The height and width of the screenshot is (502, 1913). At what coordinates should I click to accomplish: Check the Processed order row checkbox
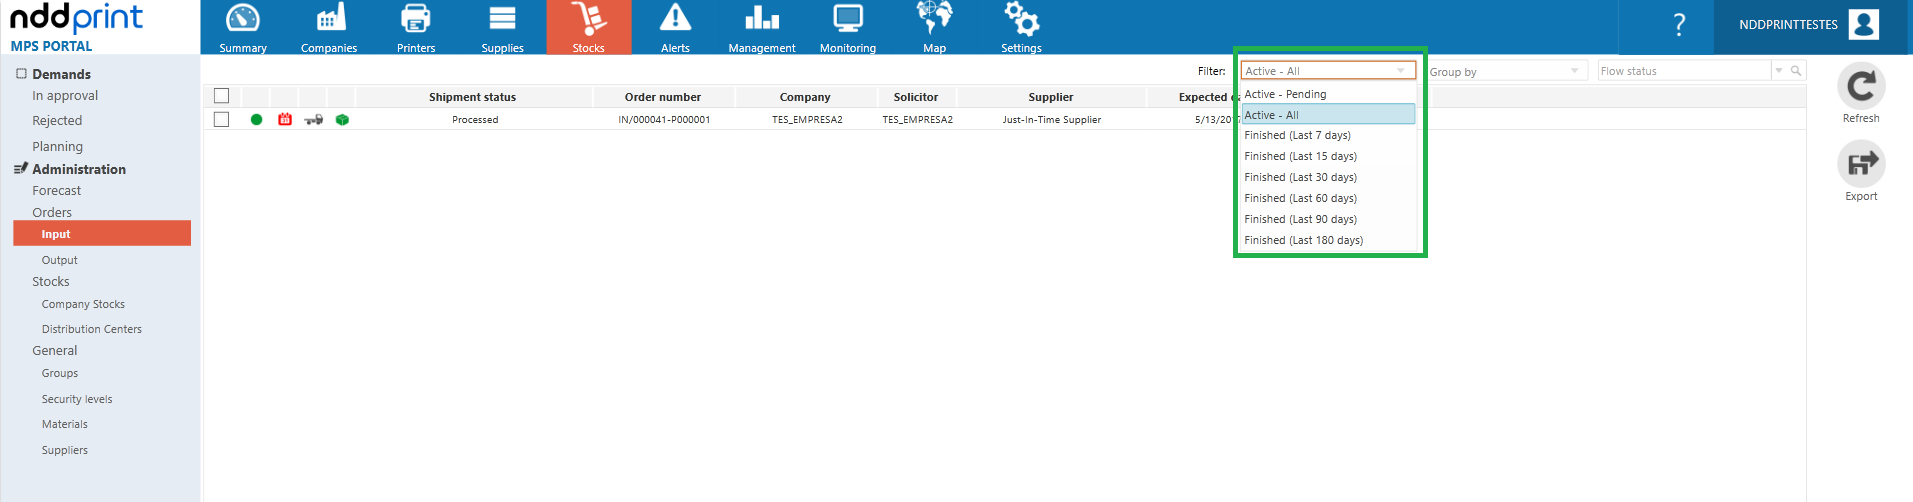222,119
